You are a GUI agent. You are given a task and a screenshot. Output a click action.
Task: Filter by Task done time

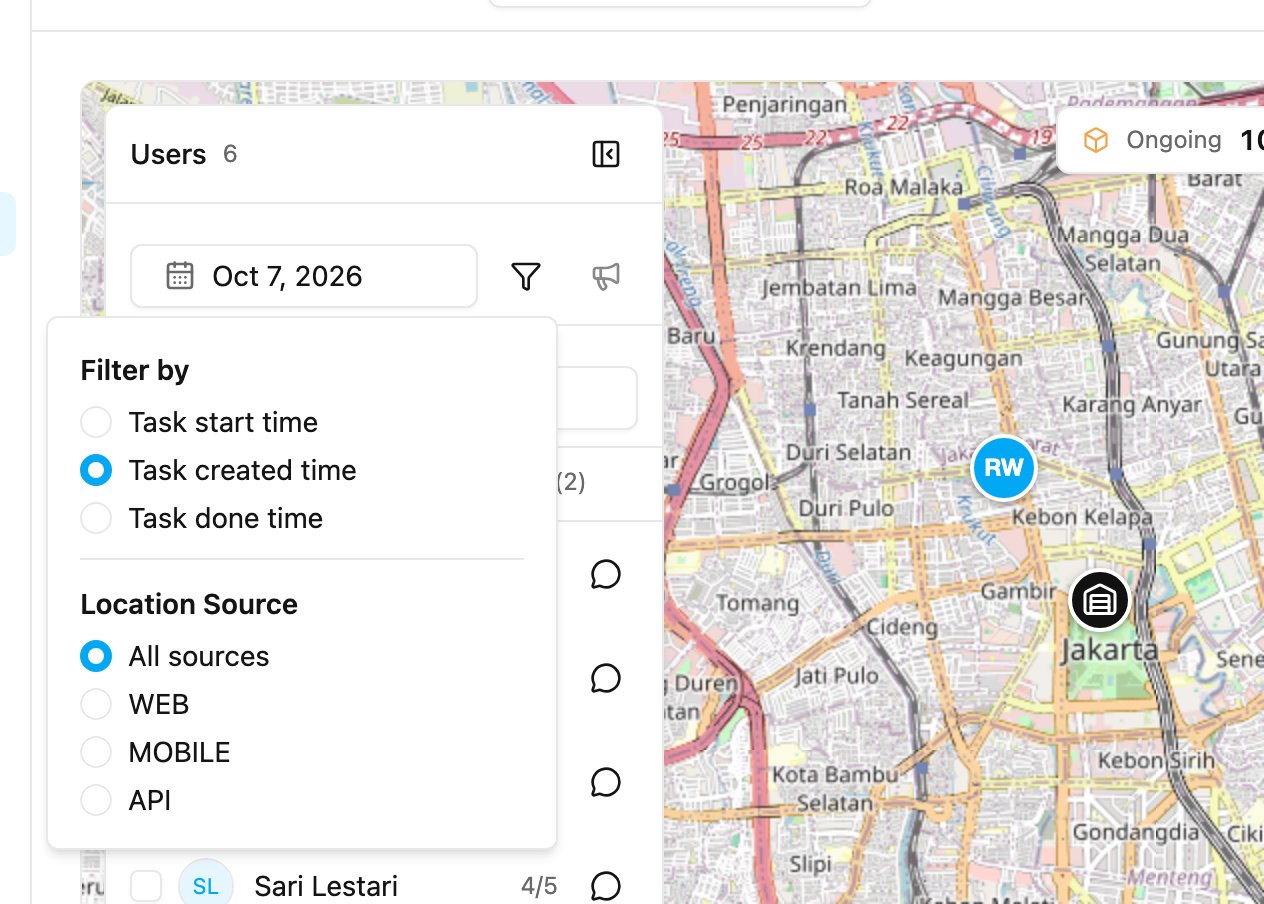point(96,518)
